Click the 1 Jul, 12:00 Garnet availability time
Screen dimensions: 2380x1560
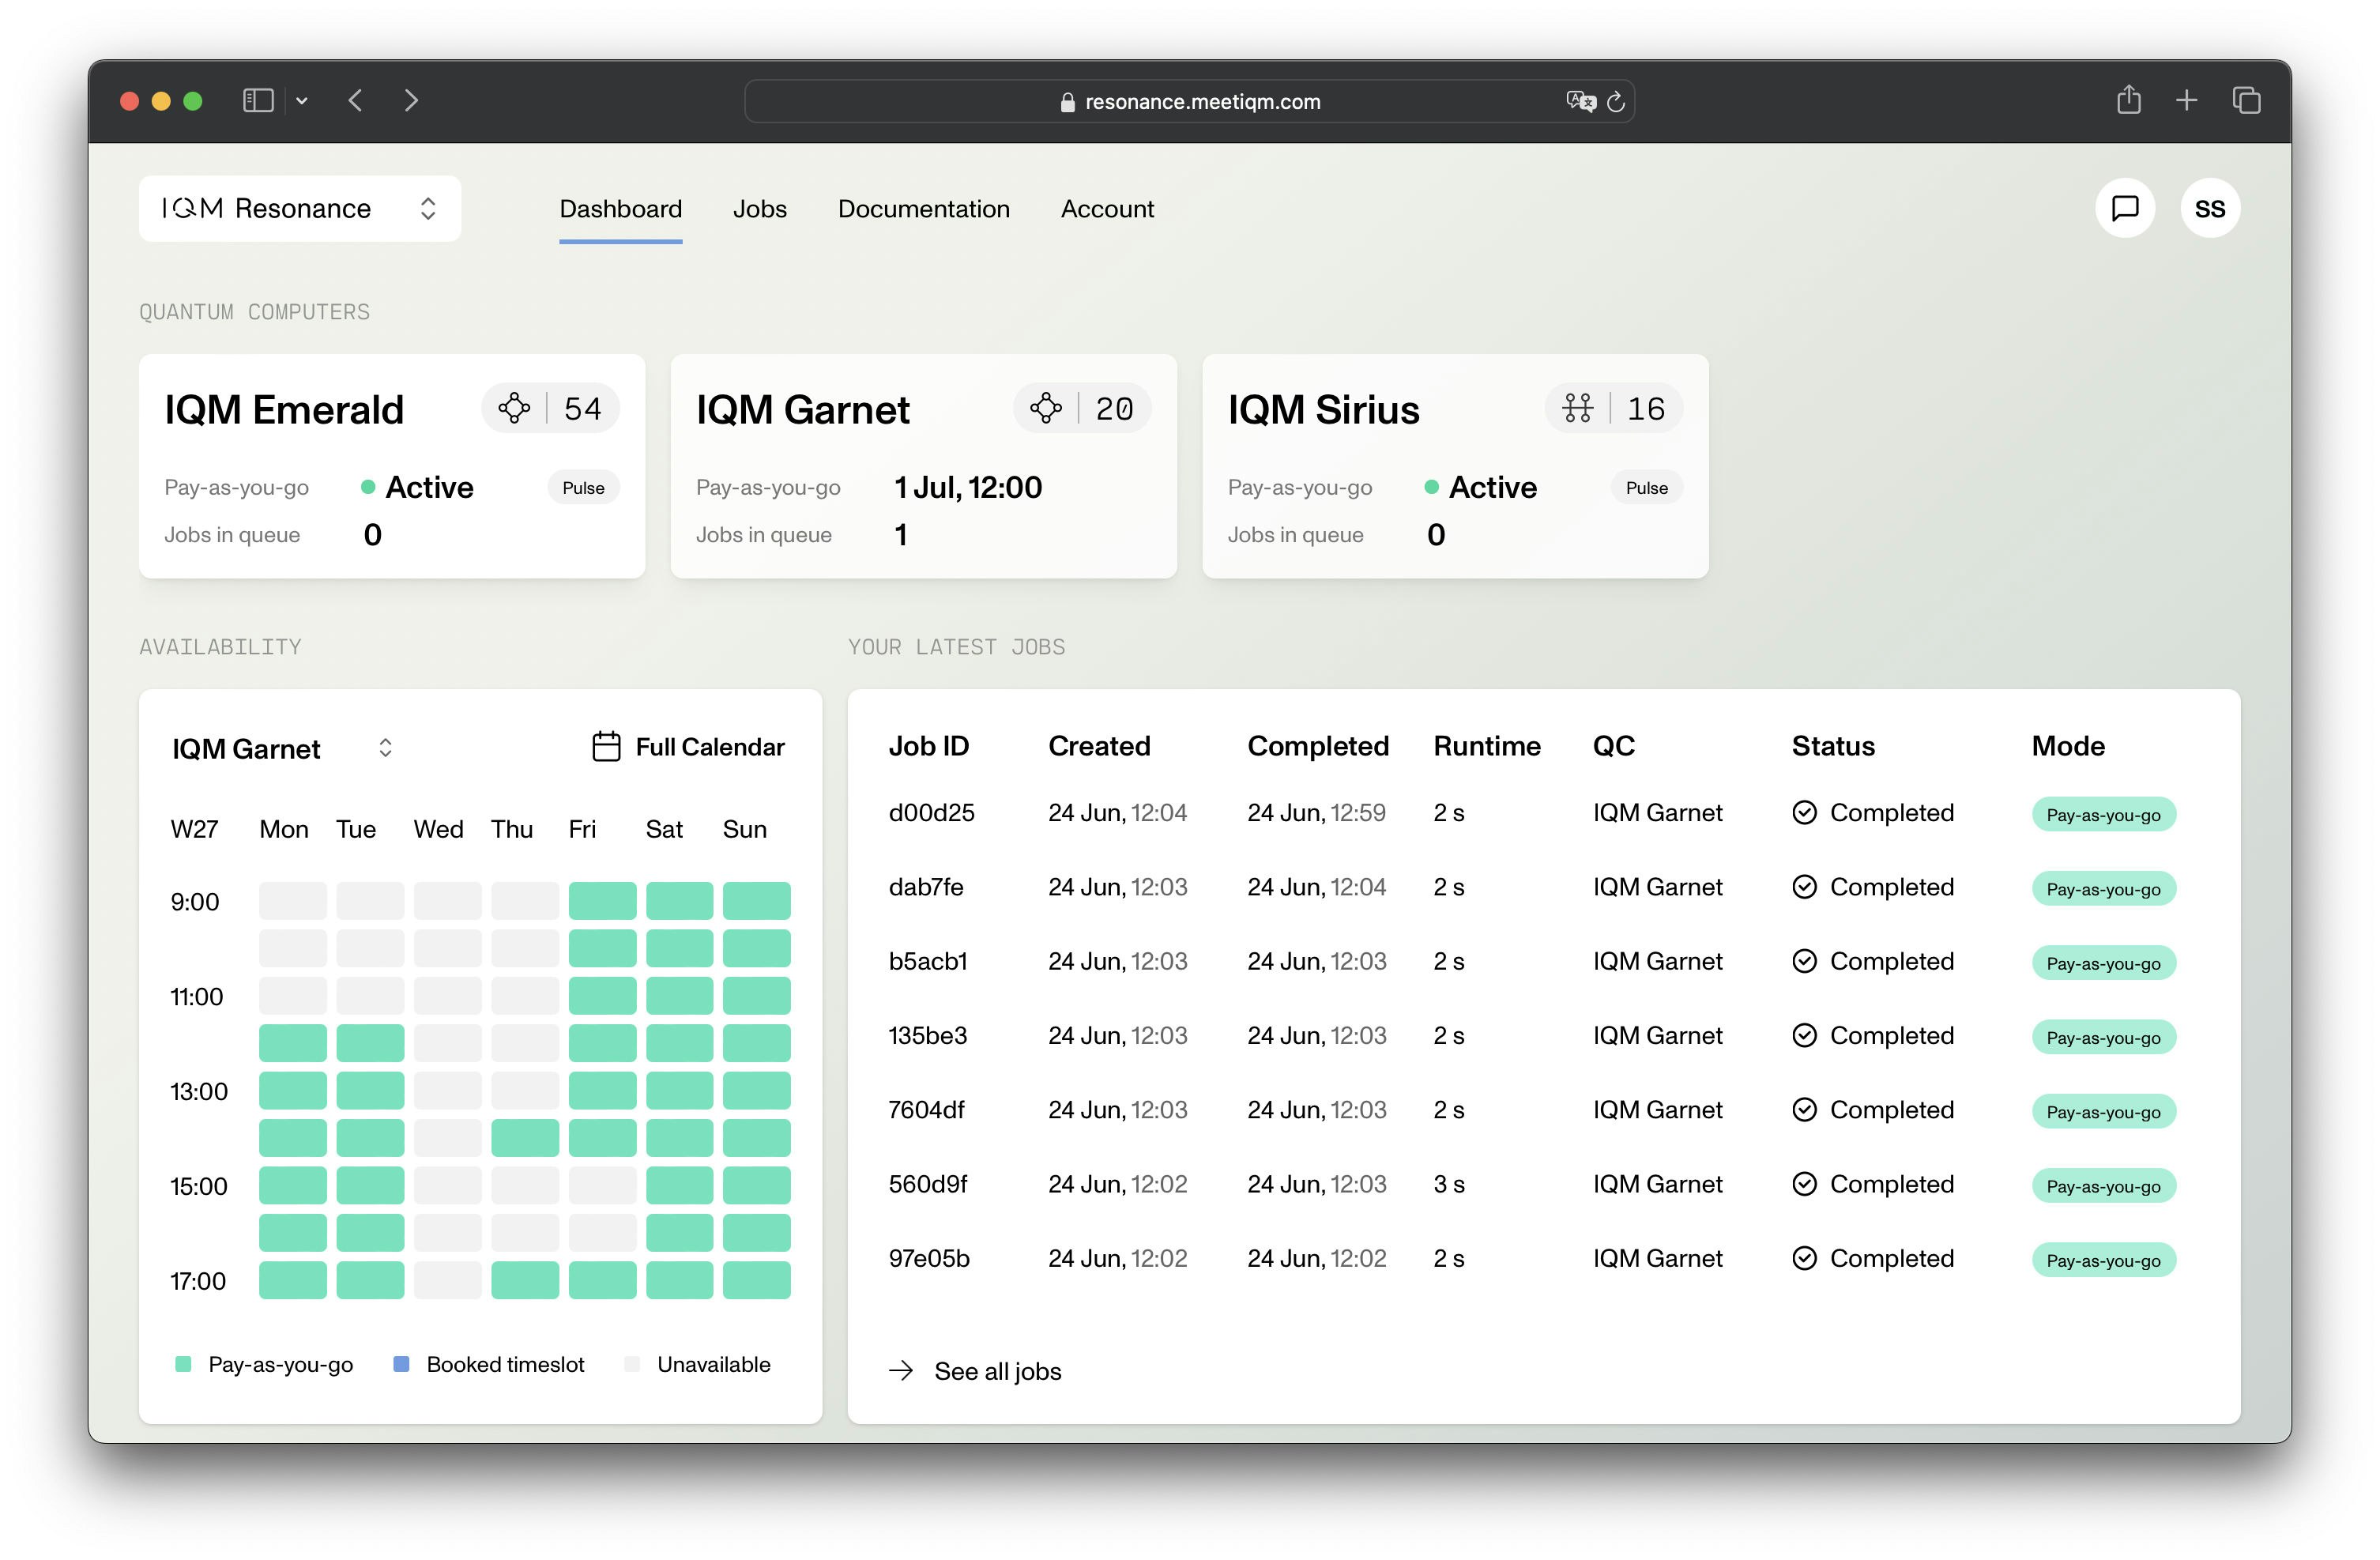tap(968, 487)
